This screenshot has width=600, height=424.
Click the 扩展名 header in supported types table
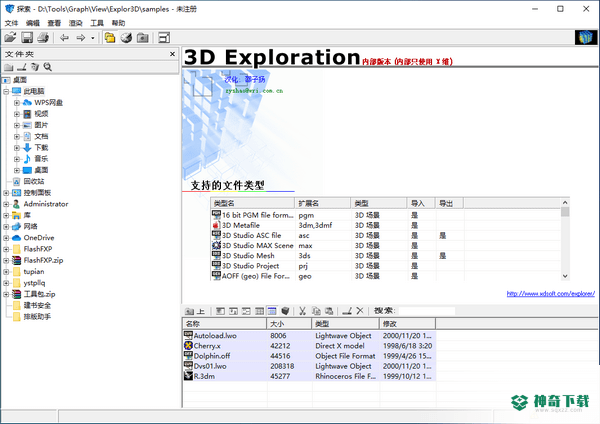(322, 203)
